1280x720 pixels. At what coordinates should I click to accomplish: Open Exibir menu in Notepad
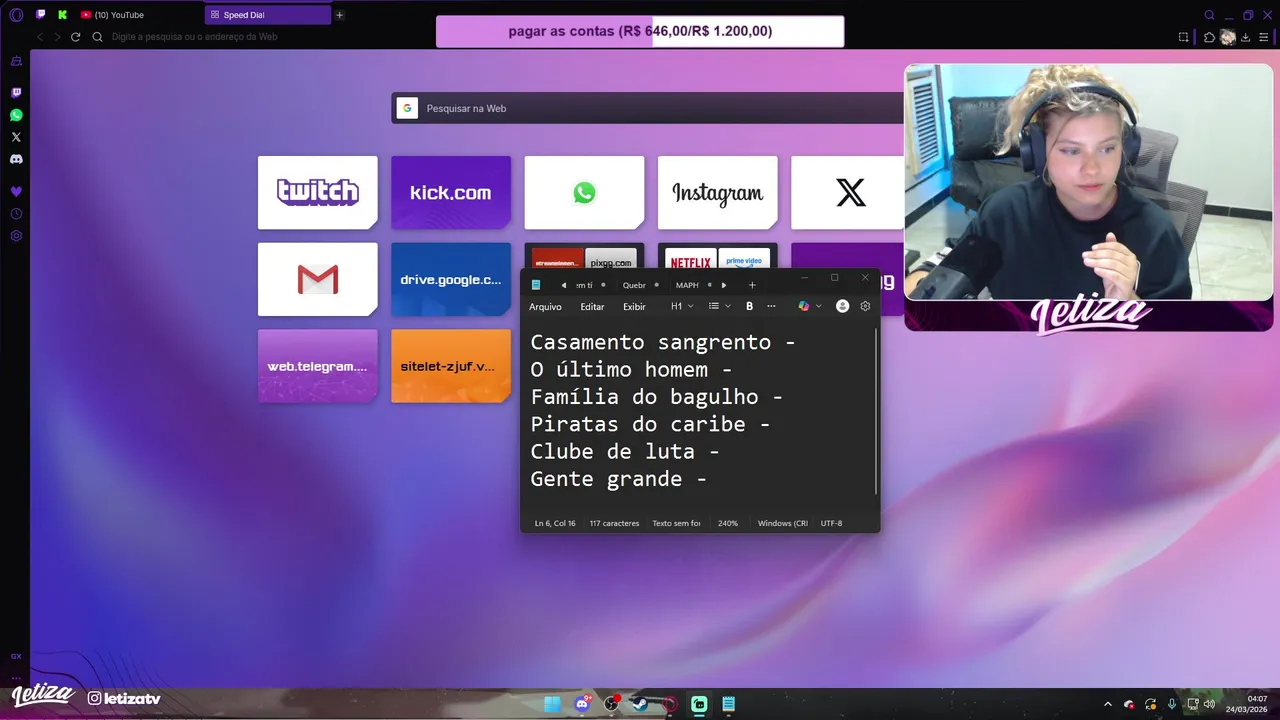click(634, 307)
